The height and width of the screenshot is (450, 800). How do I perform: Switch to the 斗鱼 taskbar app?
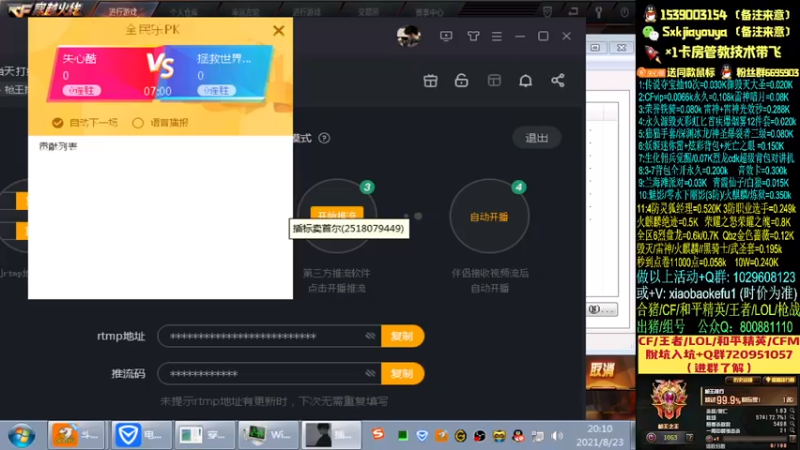[x=76, y=435]
